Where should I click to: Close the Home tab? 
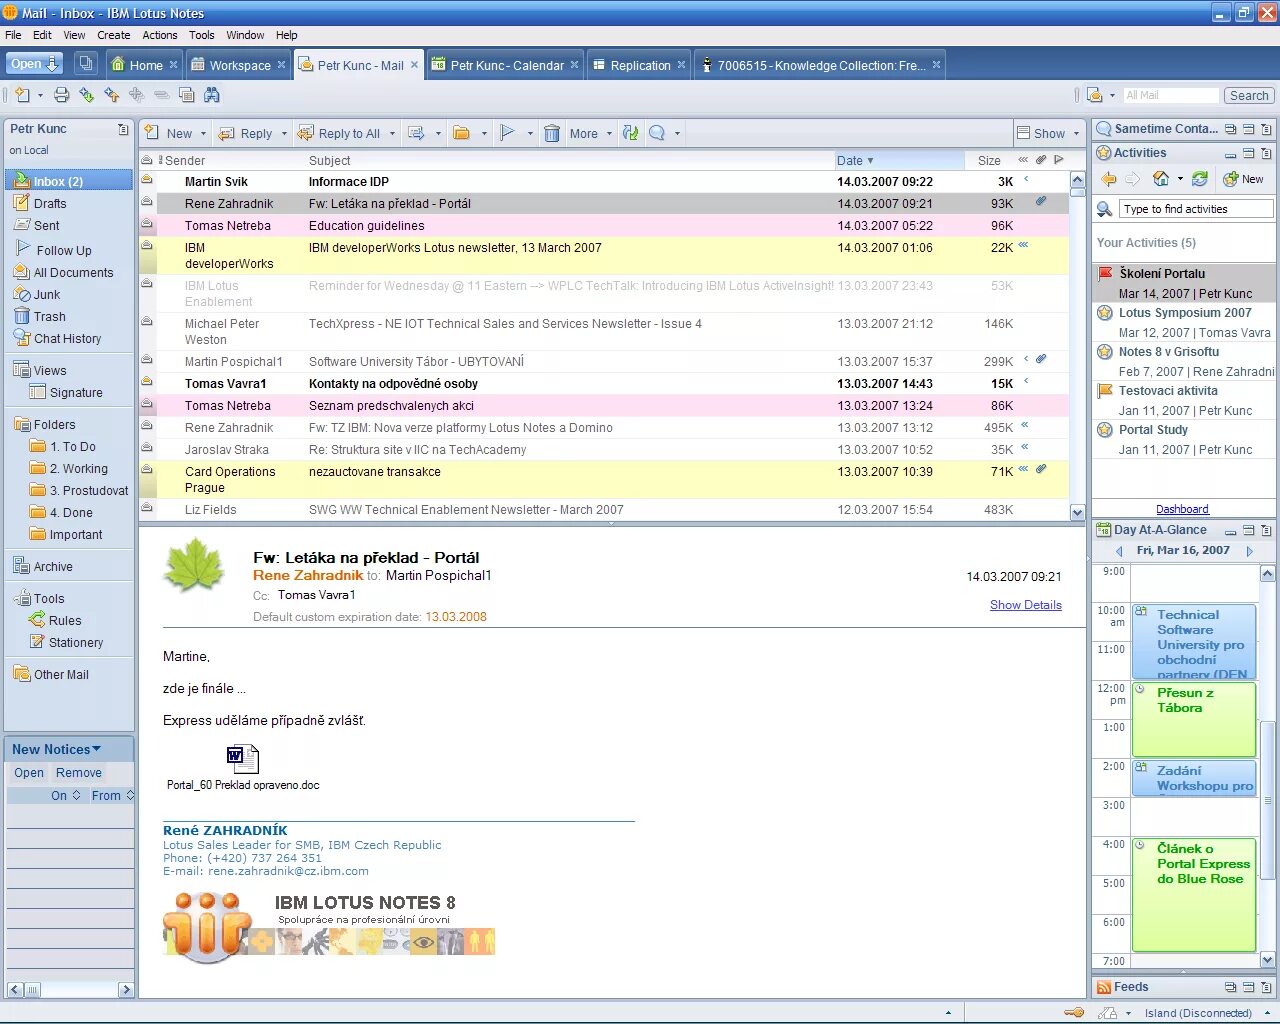(173, 65)
